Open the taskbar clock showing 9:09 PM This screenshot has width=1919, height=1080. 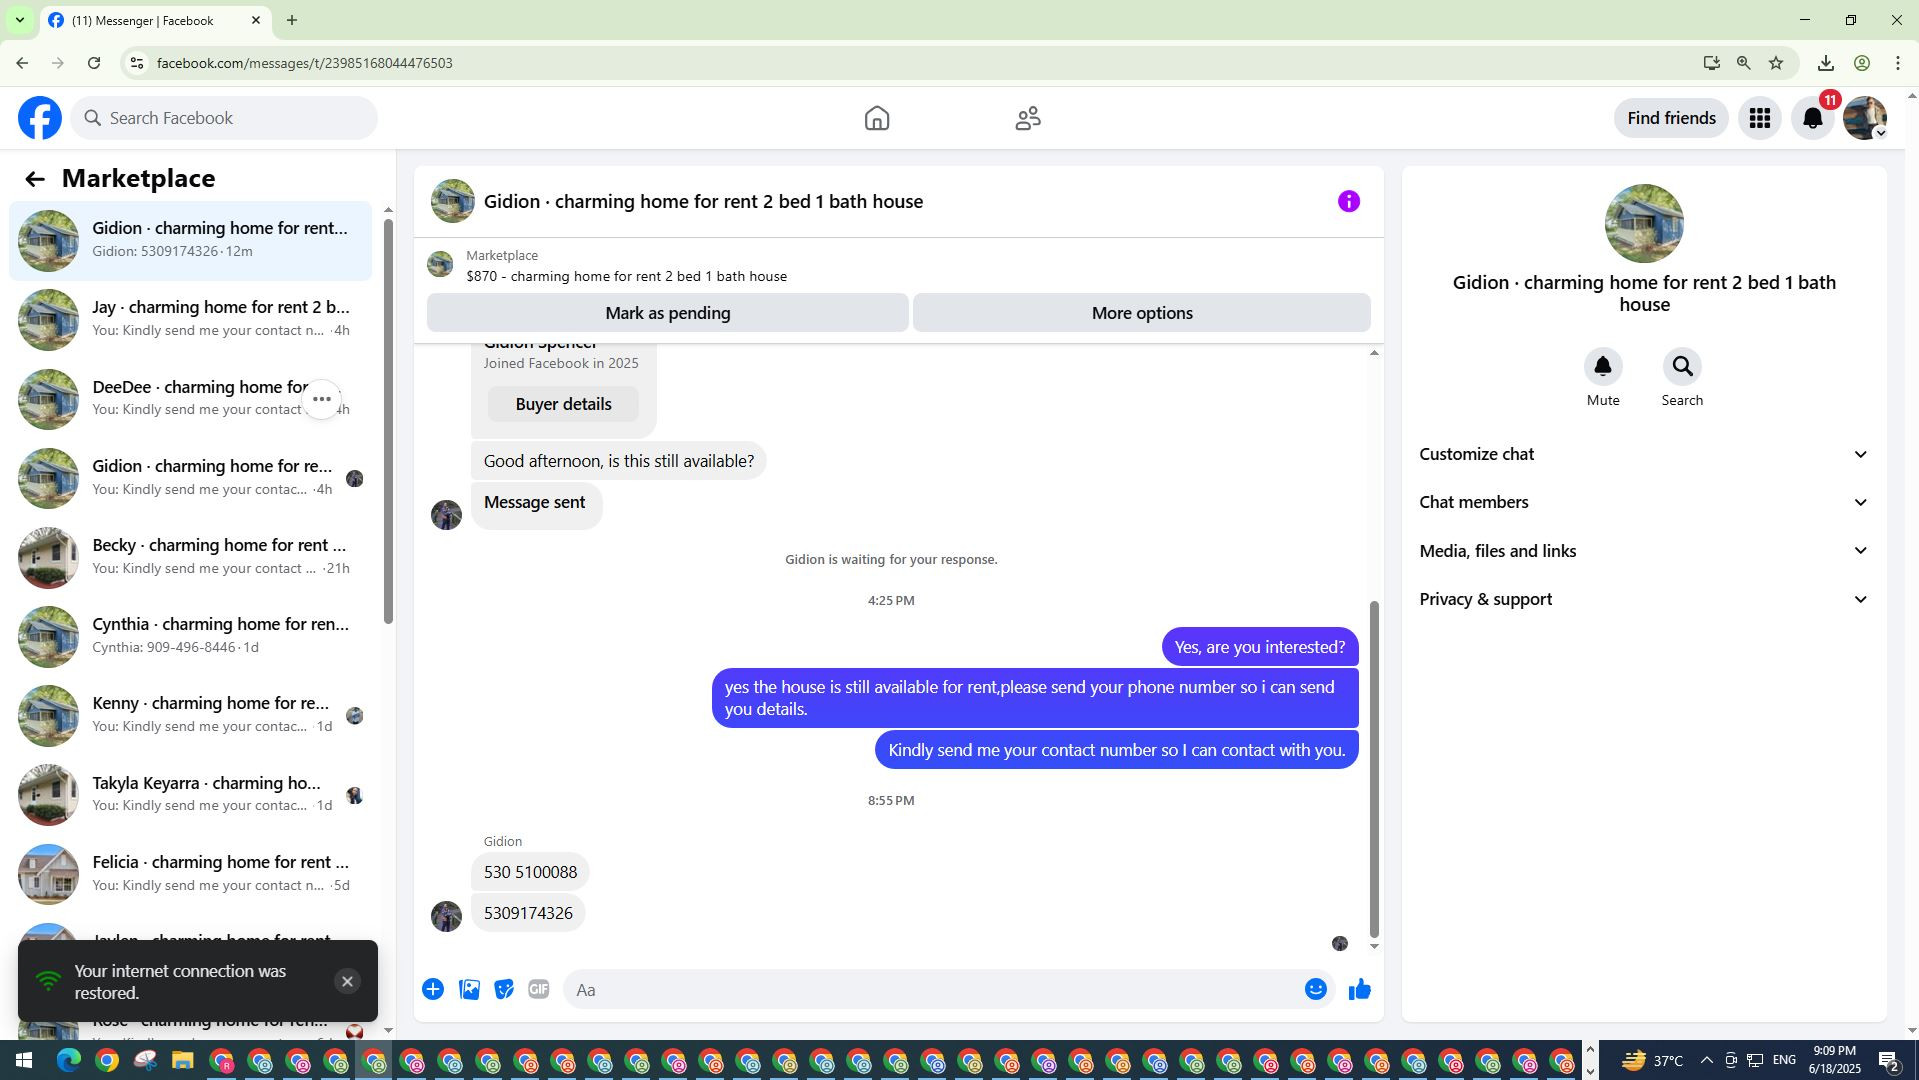coord(1834,1061)
